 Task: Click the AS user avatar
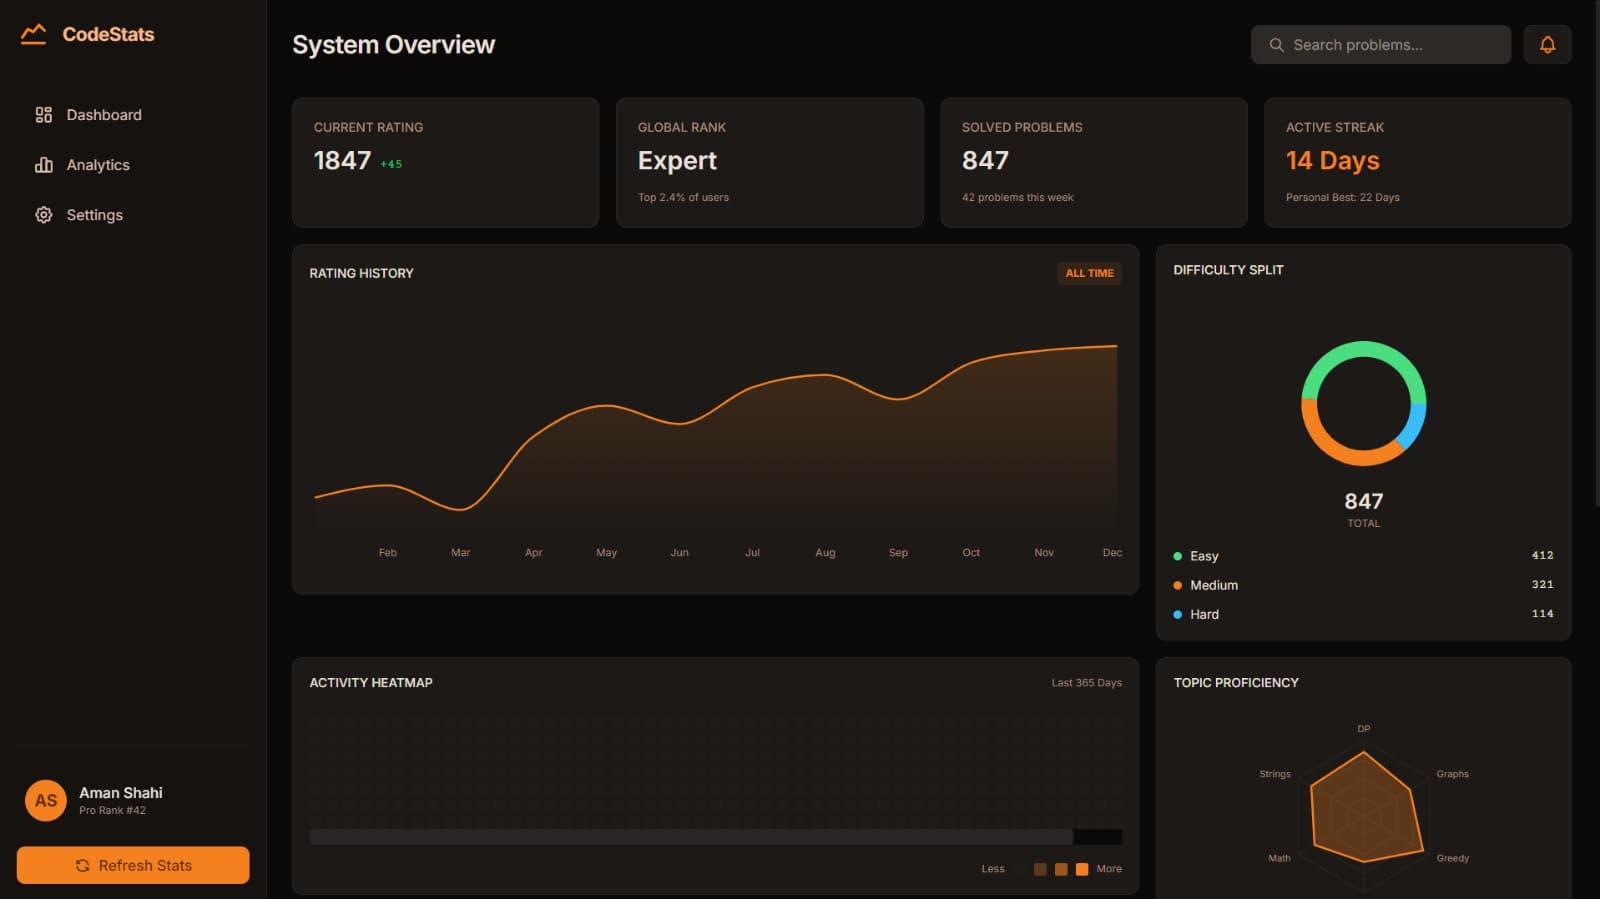pos(46,800)
